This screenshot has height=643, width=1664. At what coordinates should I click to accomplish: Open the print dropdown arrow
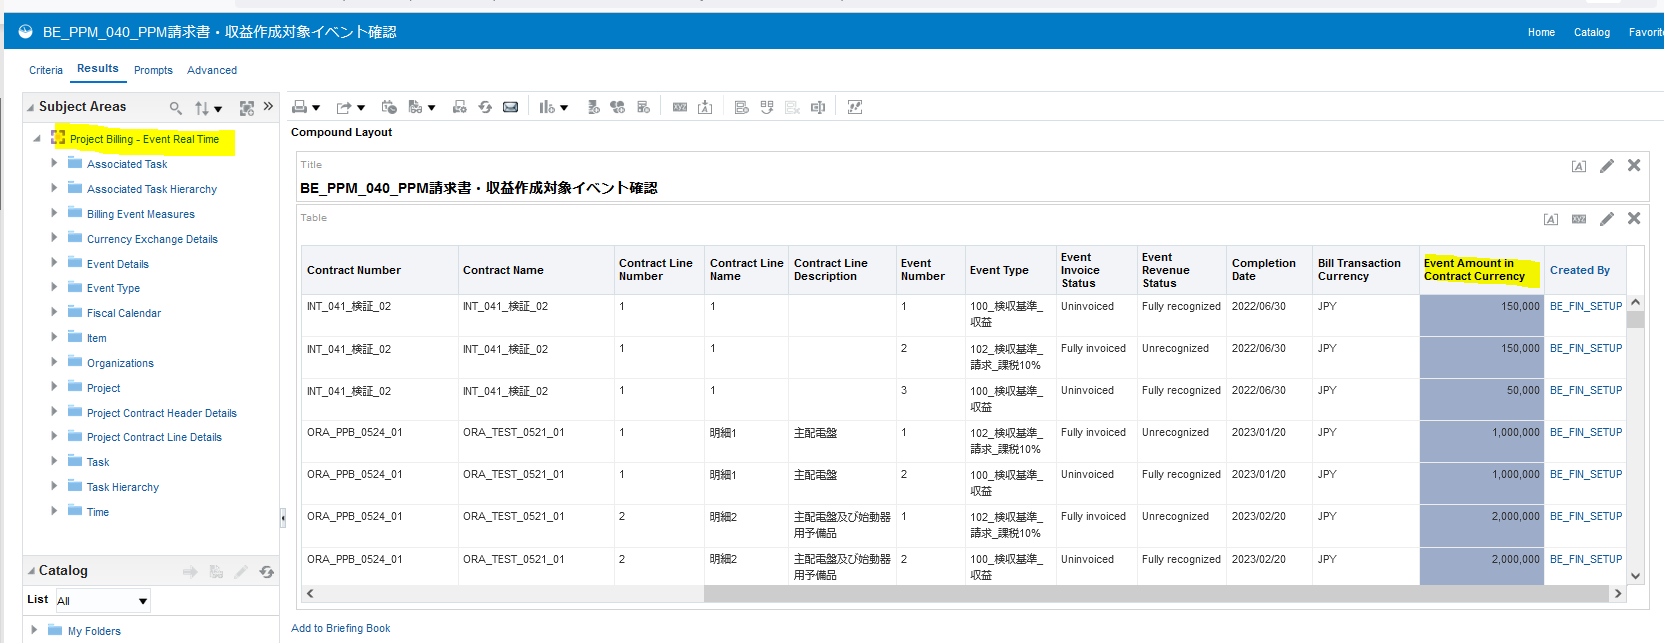[x=316, y=108]
